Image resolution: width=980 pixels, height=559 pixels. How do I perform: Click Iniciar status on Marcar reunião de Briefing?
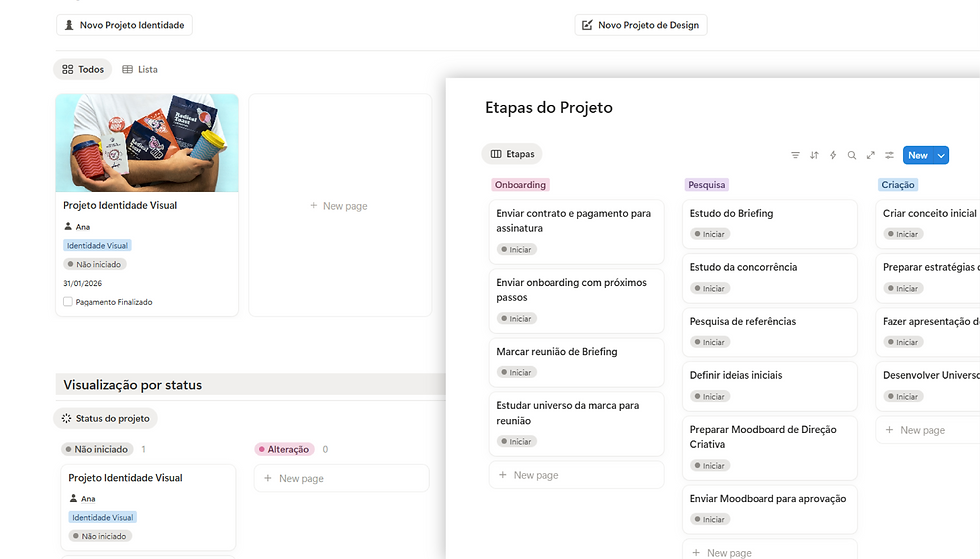pos(516,372)
